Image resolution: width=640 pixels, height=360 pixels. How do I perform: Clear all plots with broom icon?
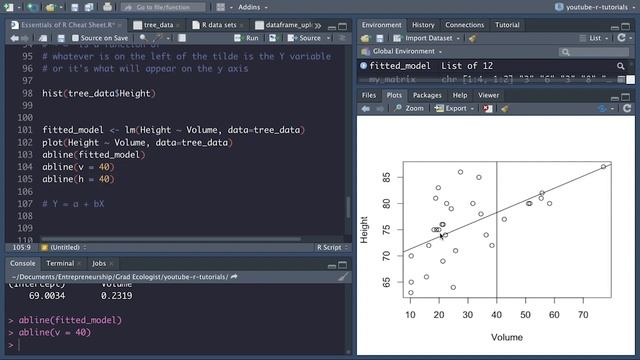pyautogui.click(x=505, y=109)
